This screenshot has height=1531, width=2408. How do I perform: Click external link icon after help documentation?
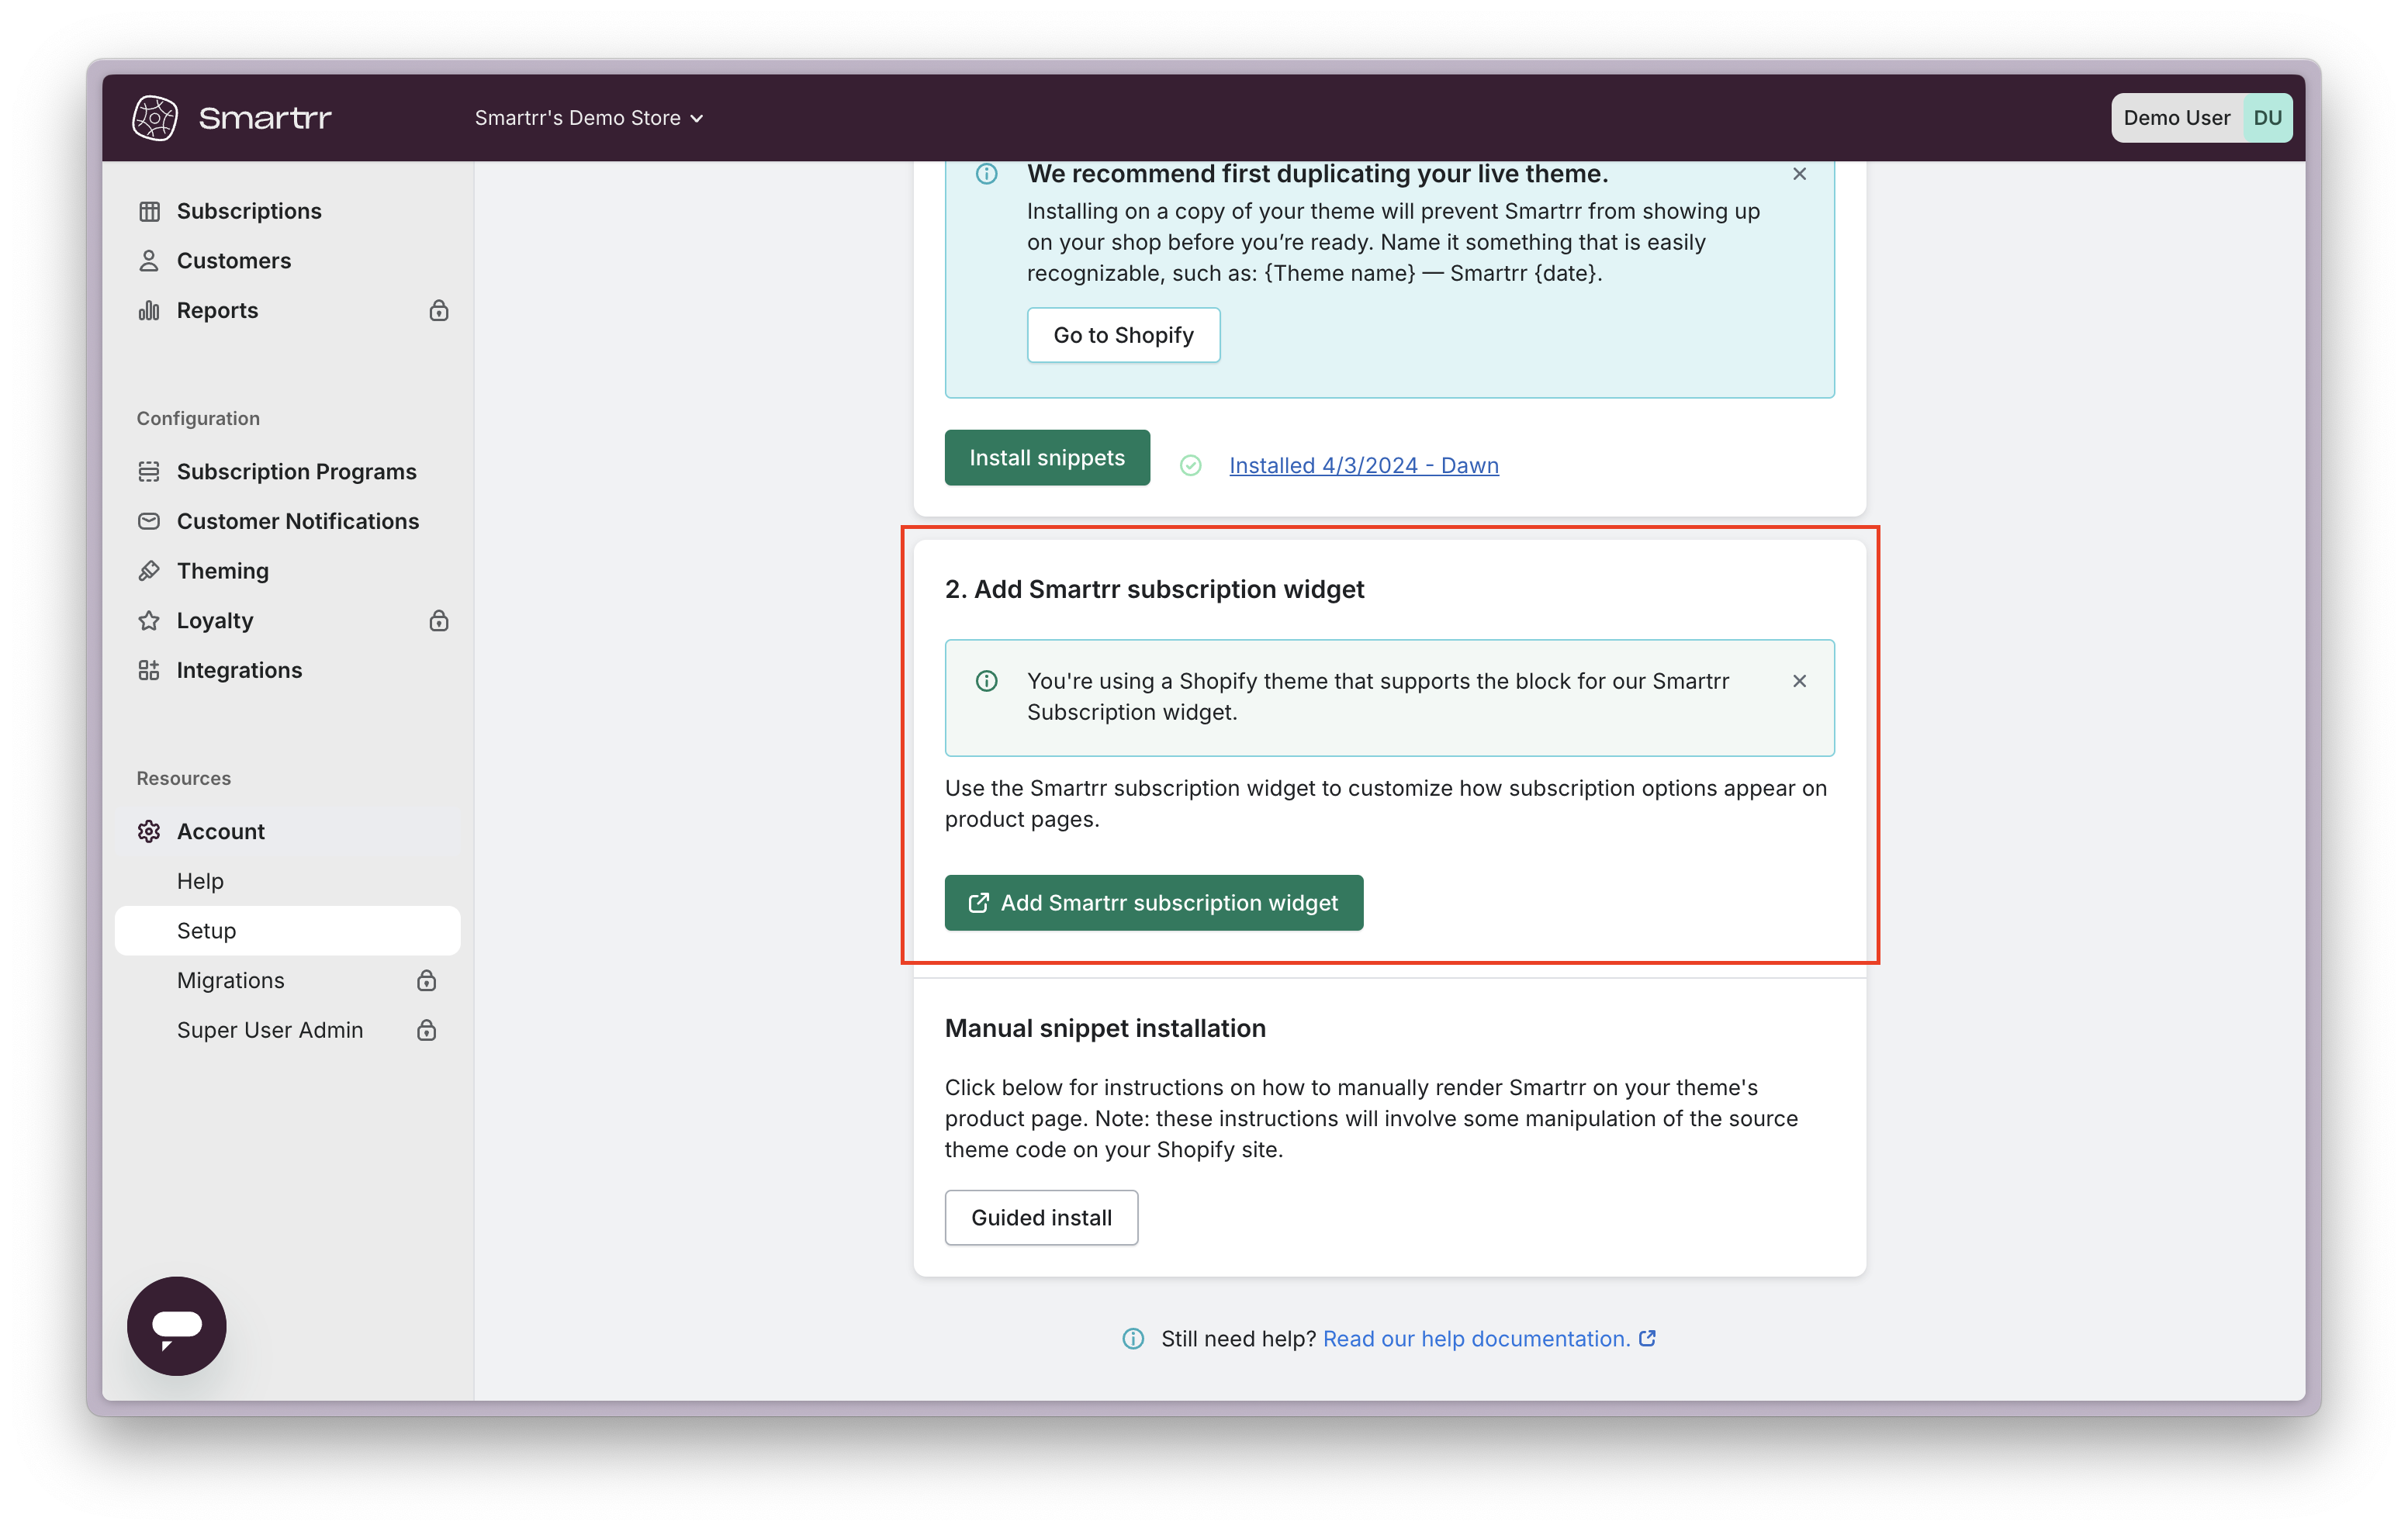tap(1647, 1338)
